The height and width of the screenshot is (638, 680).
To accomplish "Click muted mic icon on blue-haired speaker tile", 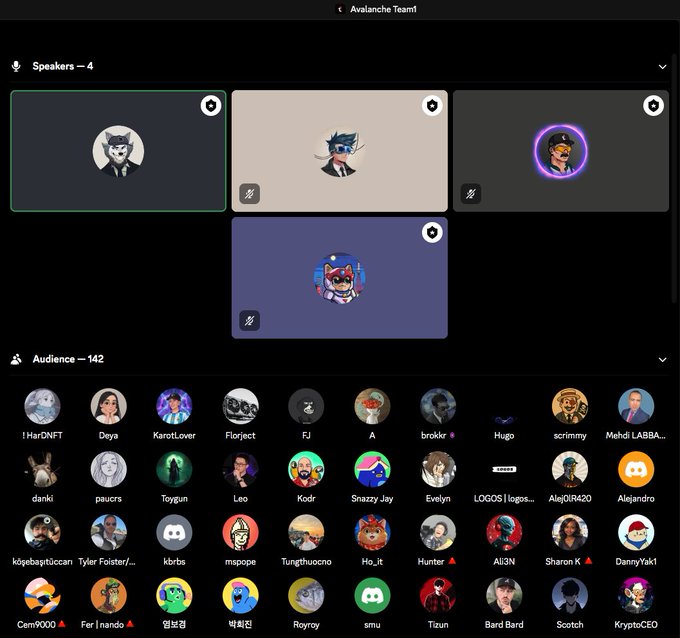I will coord(250,193).
